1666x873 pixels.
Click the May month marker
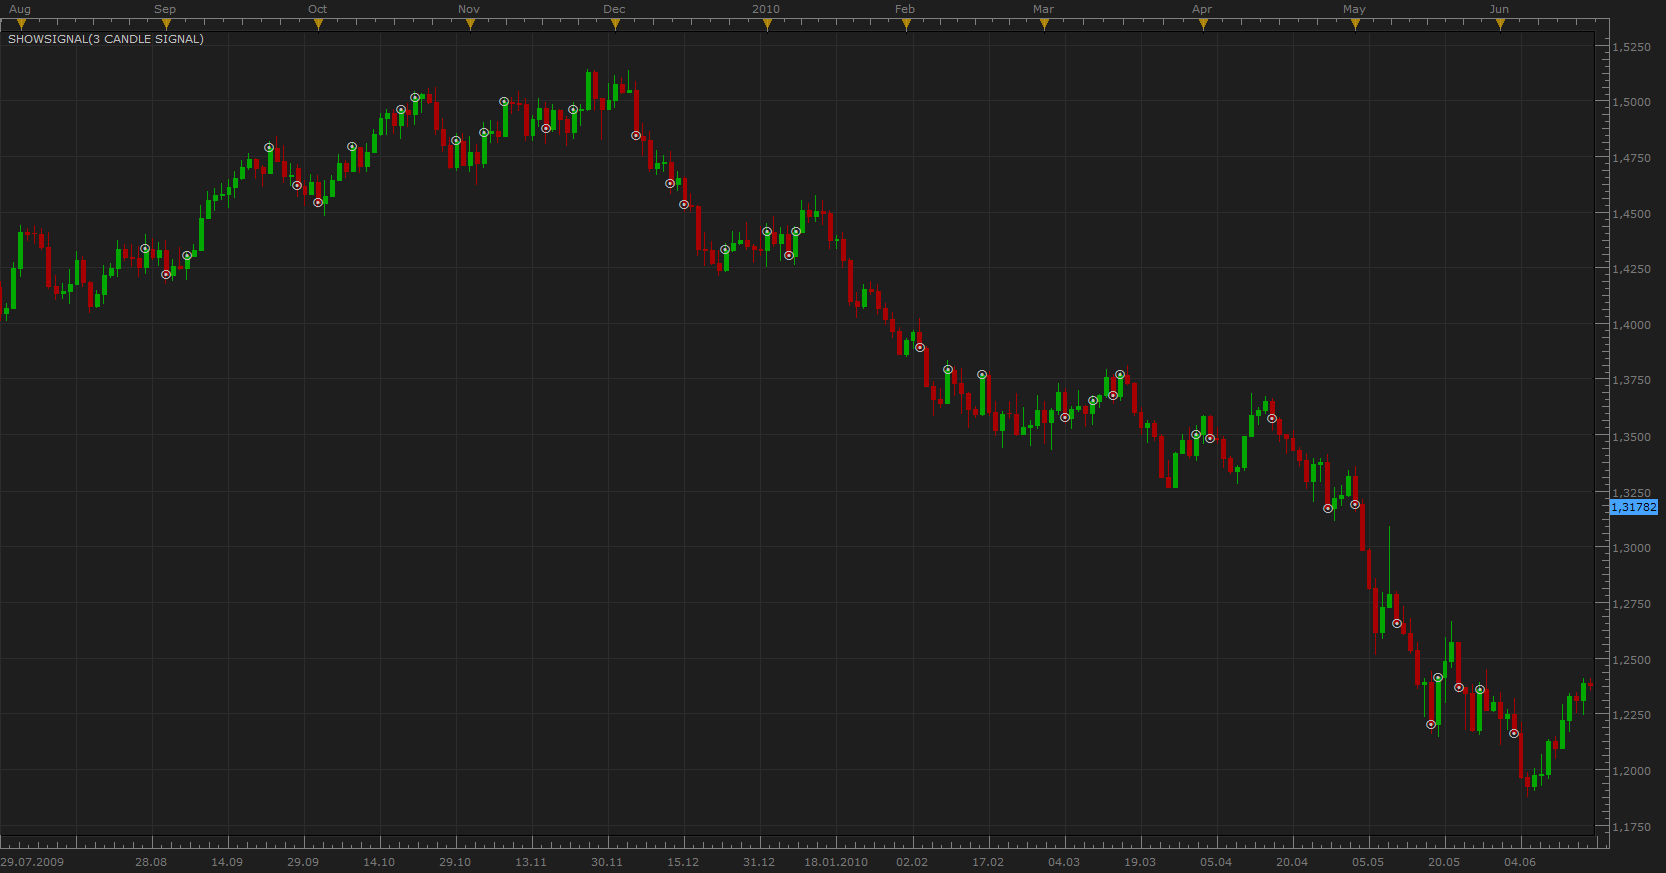[1356, 25]
